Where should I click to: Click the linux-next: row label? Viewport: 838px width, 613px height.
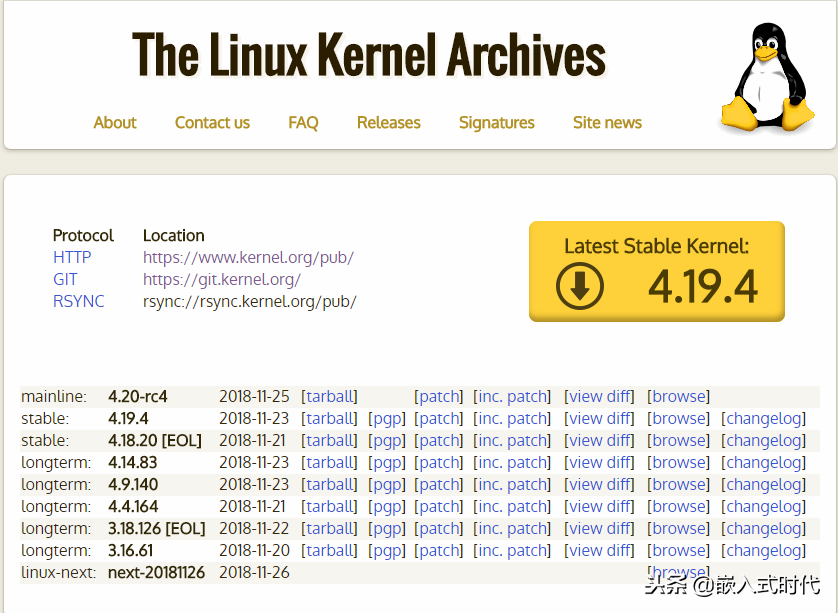[59, 572]
